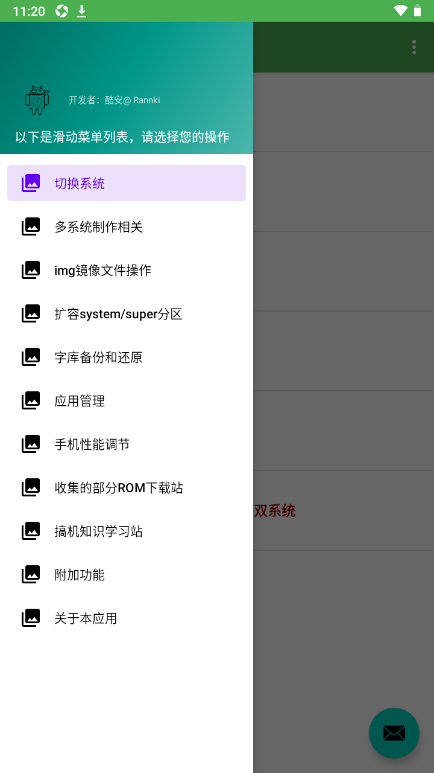Tap the dimmed 双系统 row behind the drawer
434x773 pixels.
tap(344, 511)
